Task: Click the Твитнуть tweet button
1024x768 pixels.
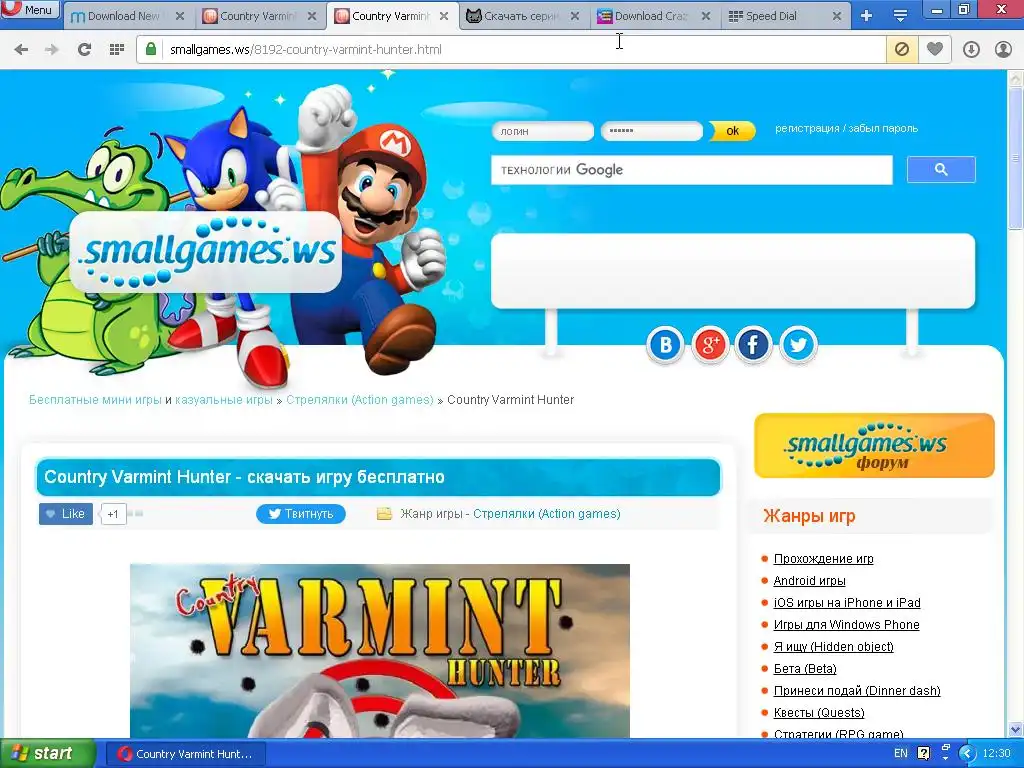Action: 300,514
